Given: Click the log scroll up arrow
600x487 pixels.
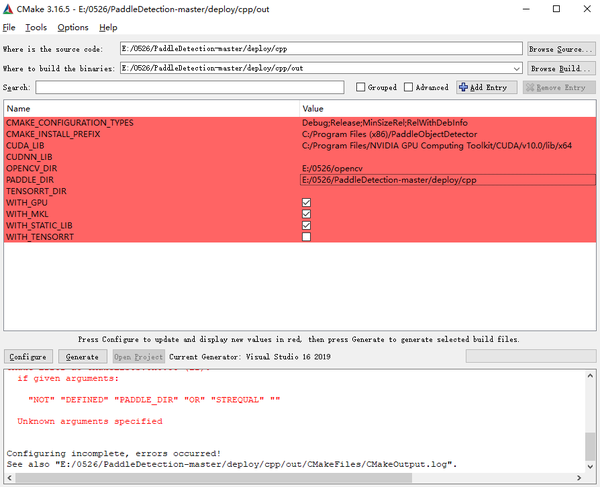Looking at the screenshot, I should point(590,376).
